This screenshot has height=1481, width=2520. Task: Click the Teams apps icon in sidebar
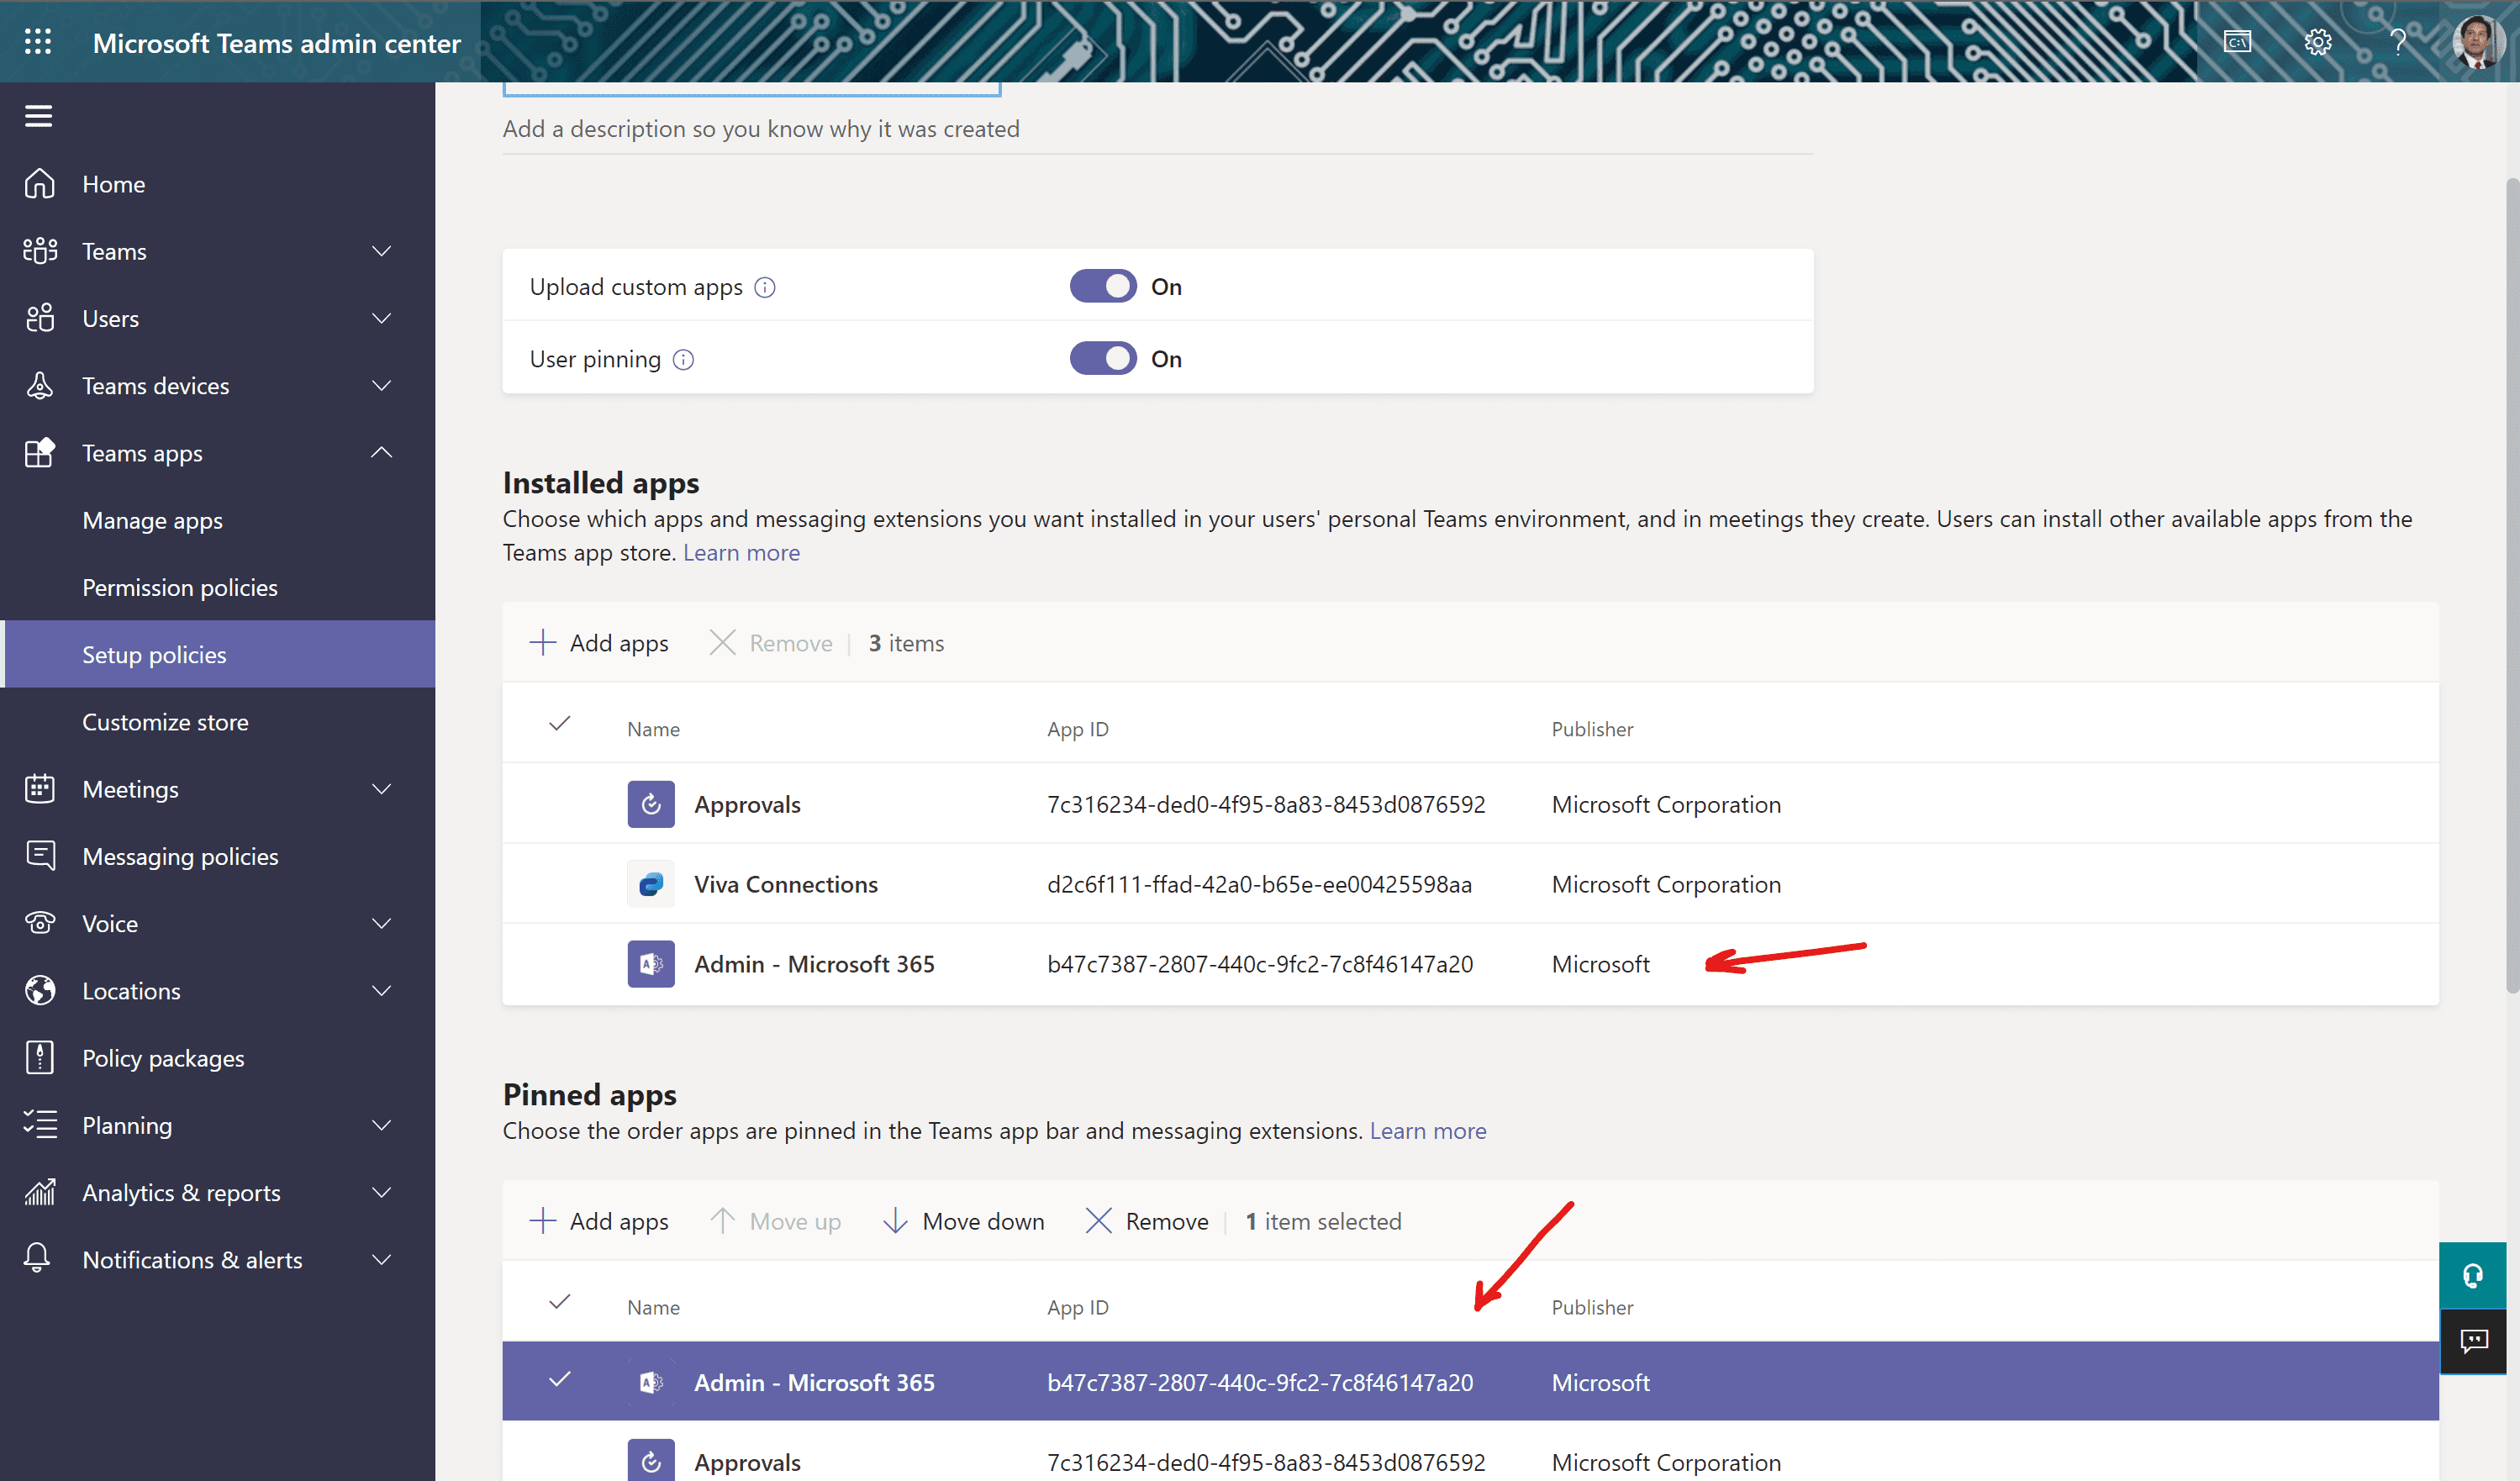click(40, 452)
